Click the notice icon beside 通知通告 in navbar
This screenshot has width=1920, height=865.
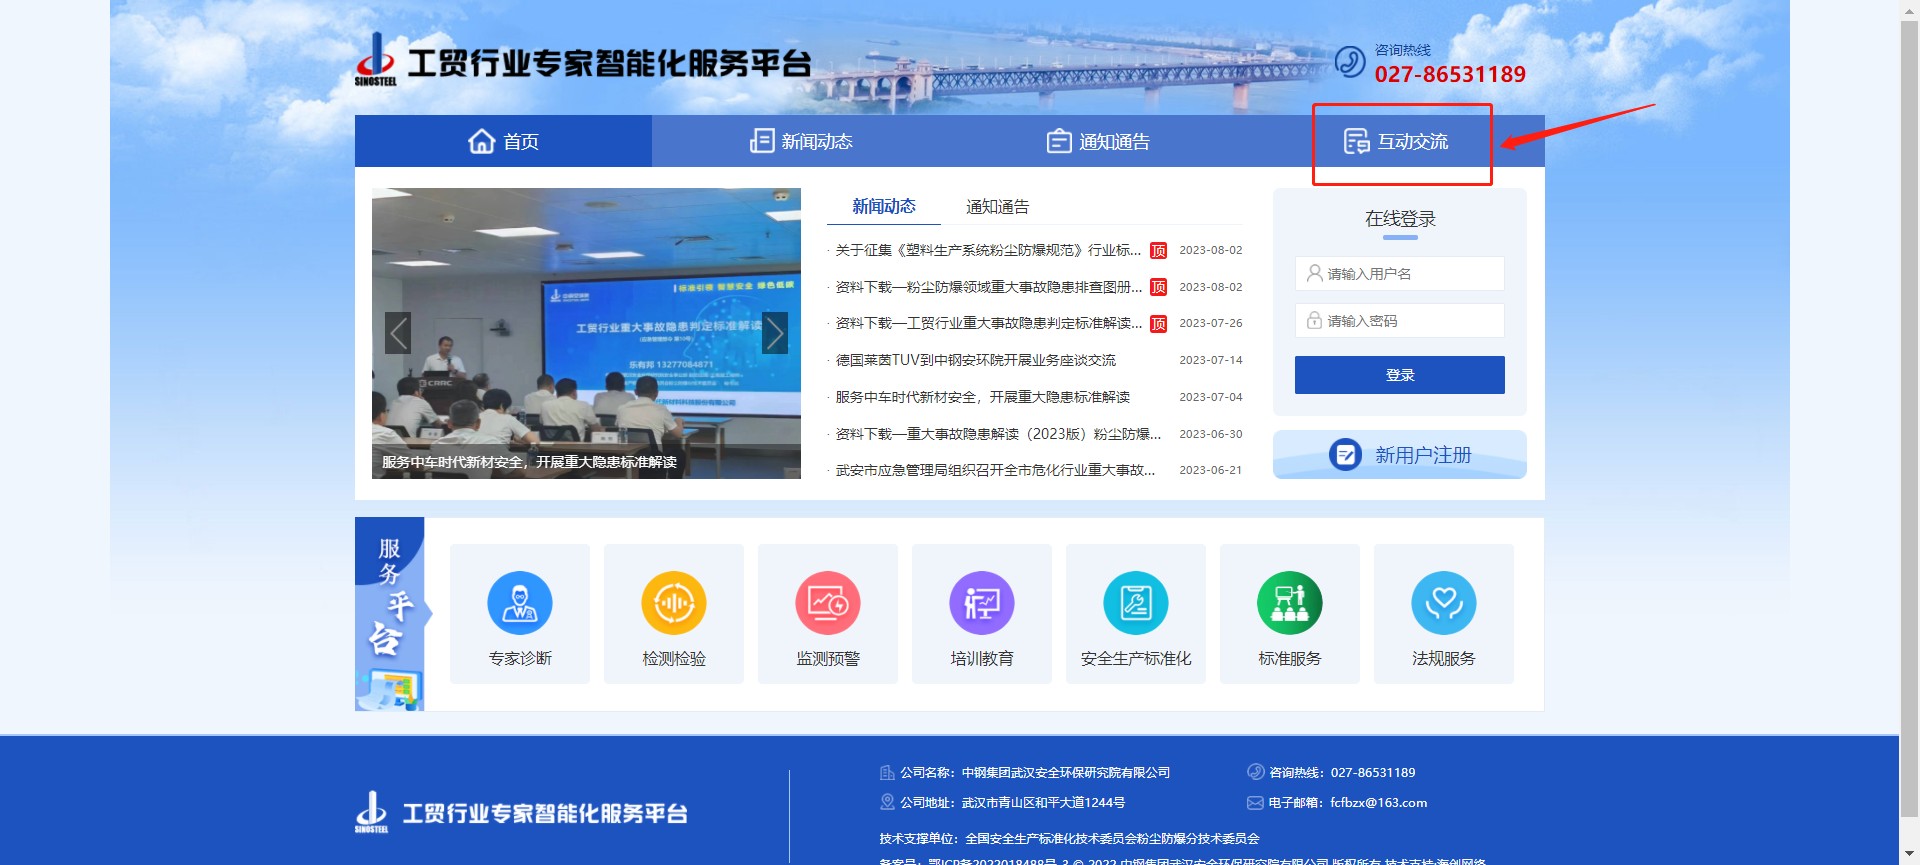(x=1059, y=141)
